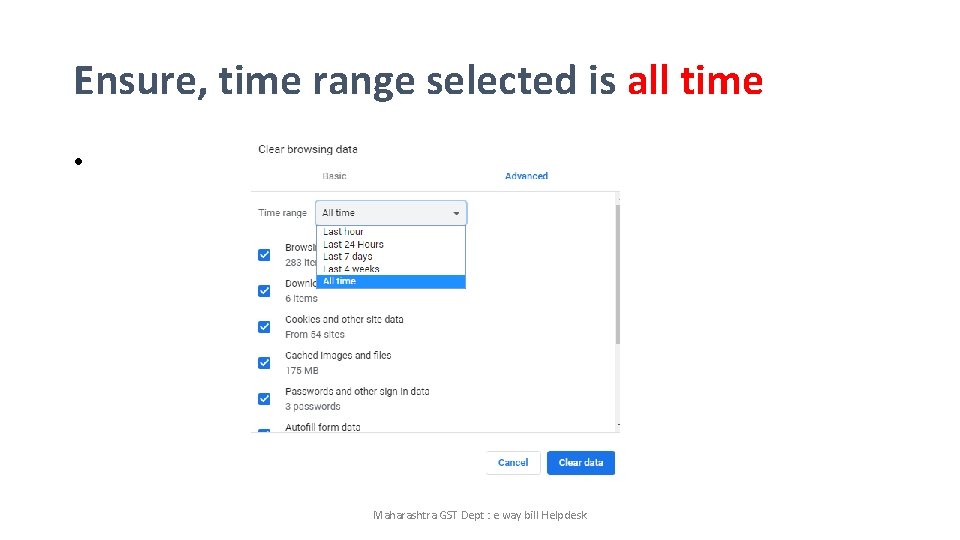
Task: Uncheck Cookies and other site data checkbox
Action: [x=264, y=327]
